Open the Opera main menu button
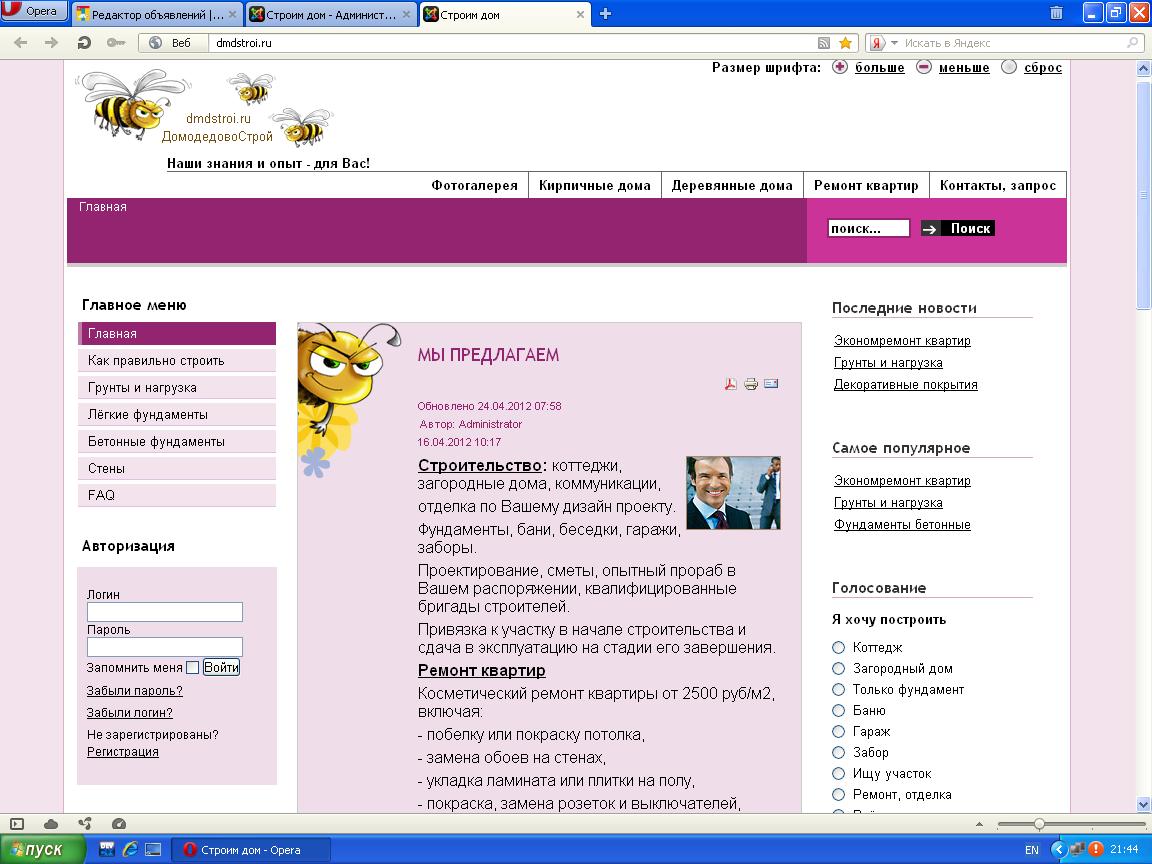 click(x=35, y=12)
